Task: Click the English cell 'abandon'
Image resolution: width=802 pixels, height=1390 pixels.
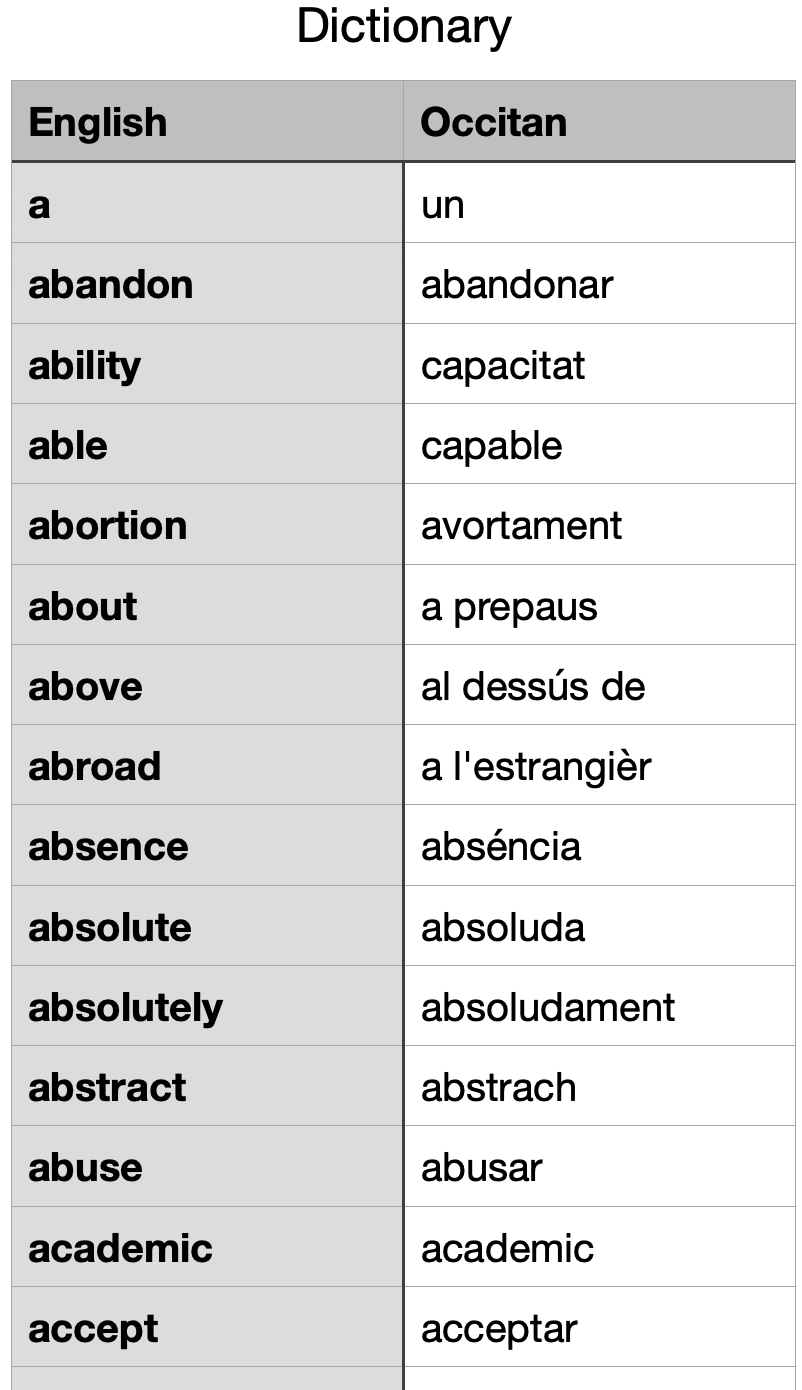Action: pyautogui.click(x=111, y=285)
